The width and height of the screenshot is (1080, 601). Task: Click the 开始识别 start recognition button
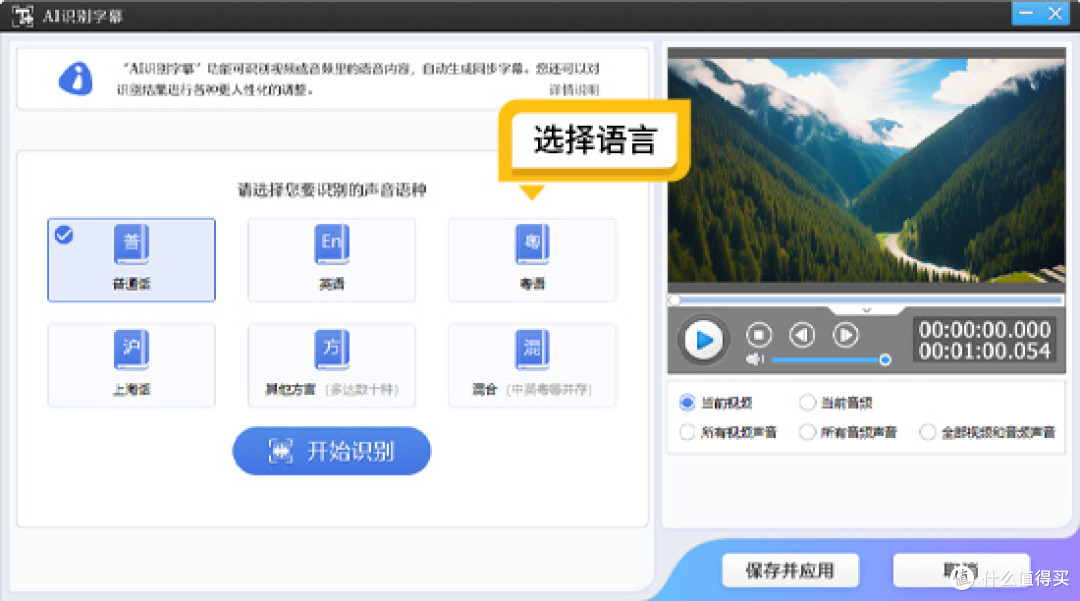tap(331, 451)
